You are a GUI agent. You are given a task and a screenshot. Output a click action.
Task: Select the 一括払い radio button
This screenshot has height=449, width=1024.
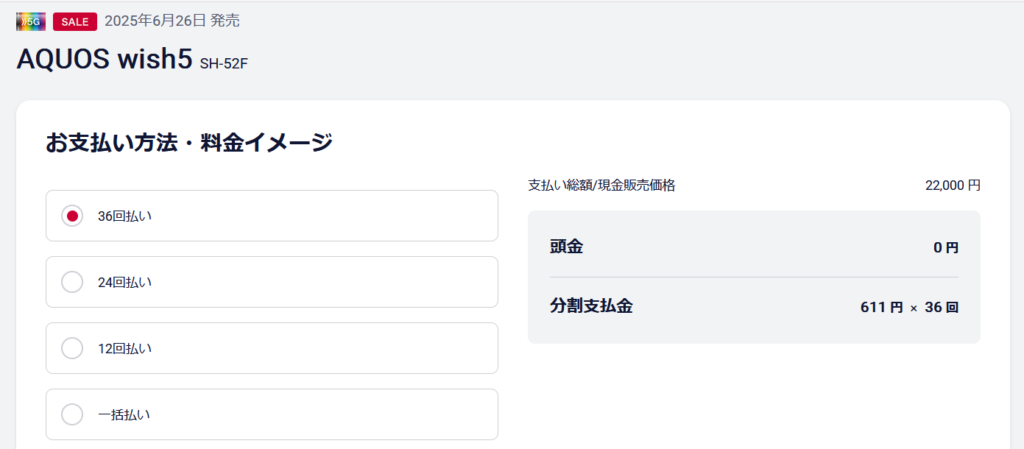pos(72,414)
